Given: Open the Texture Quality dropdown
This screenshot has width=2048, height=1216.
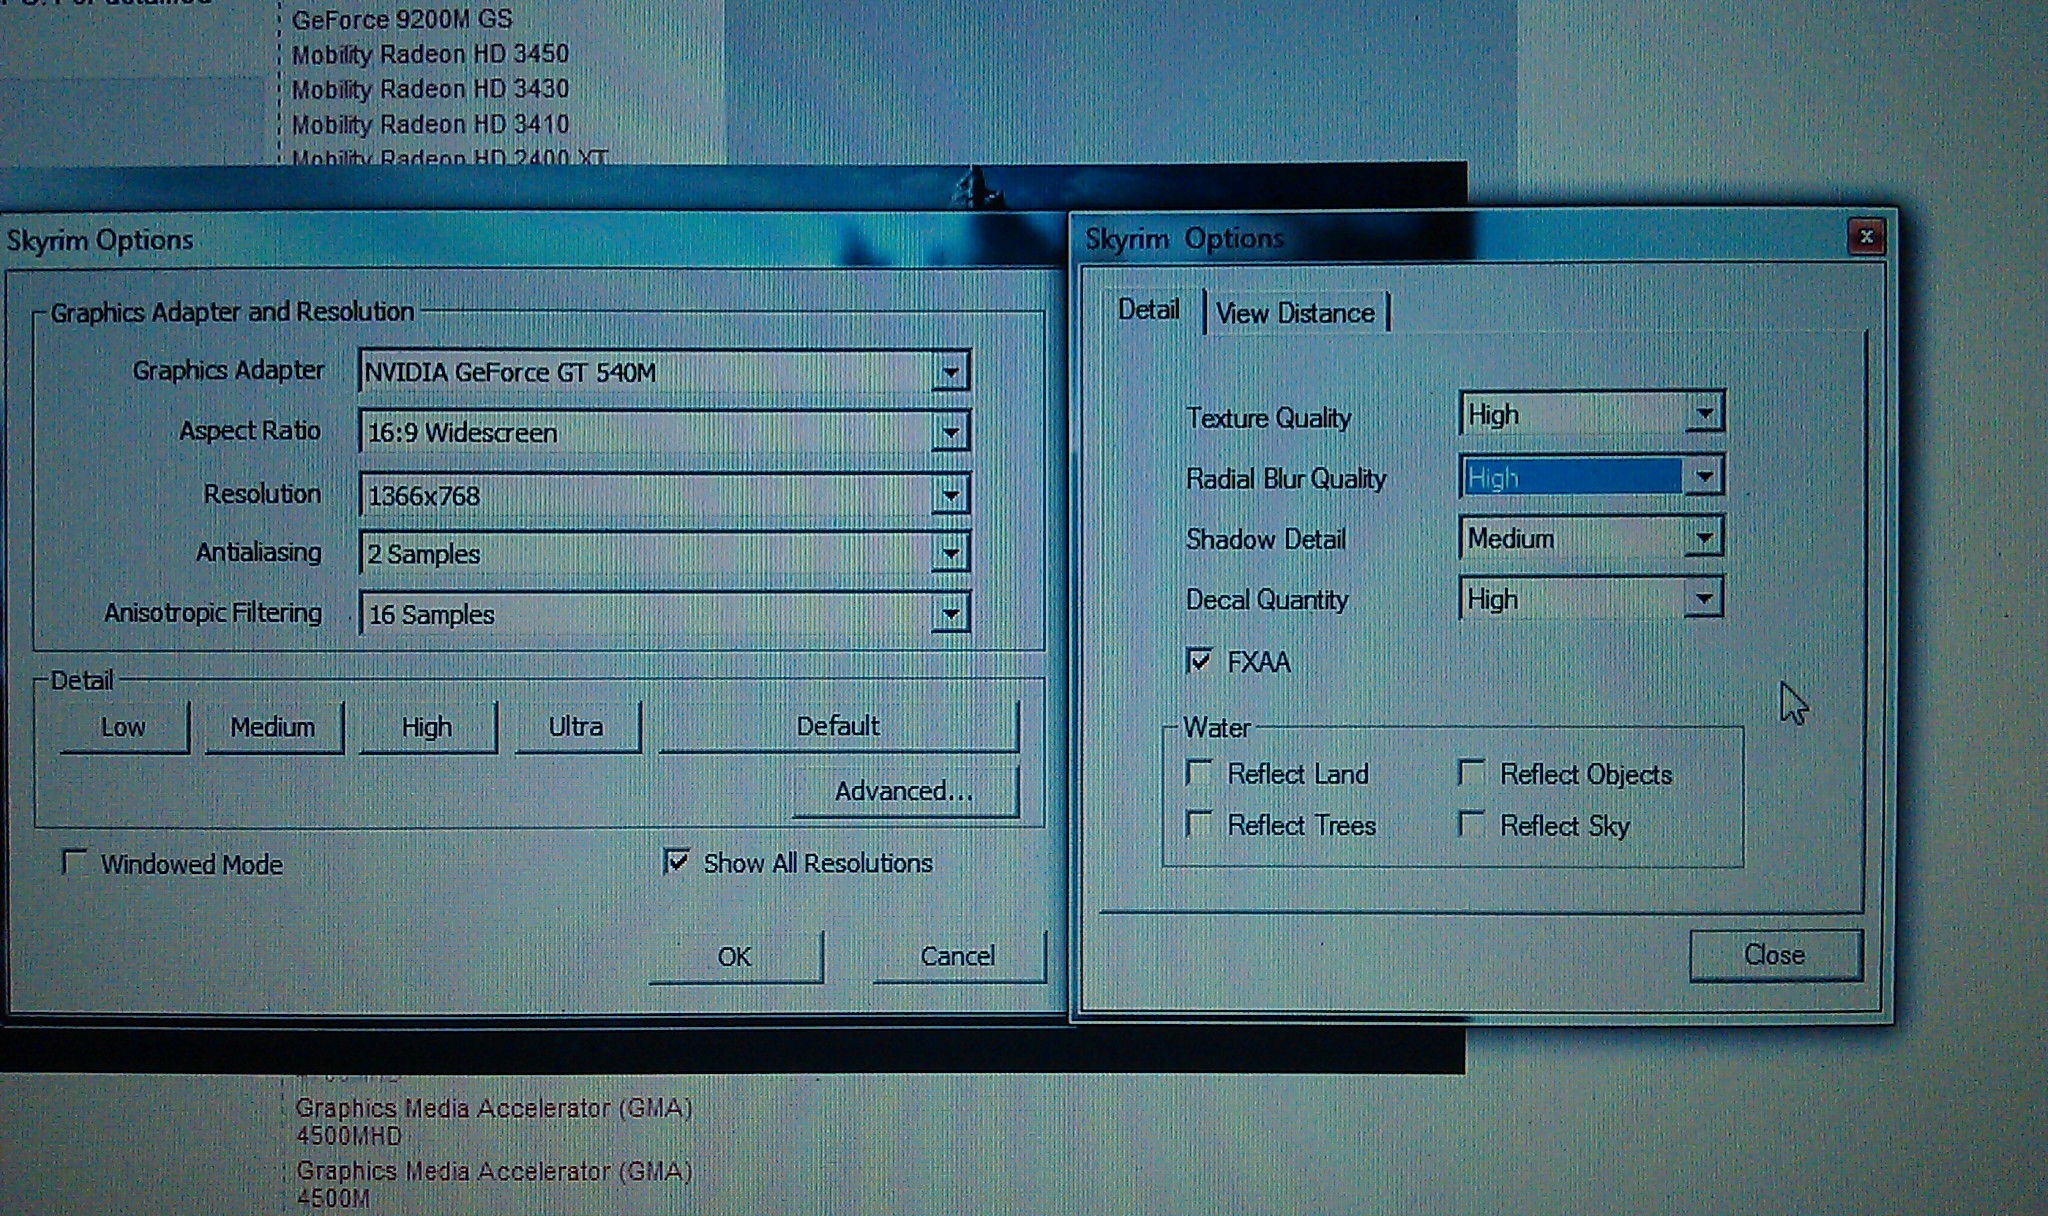Looking at the screenshot, I should (x=1591, y=413).
